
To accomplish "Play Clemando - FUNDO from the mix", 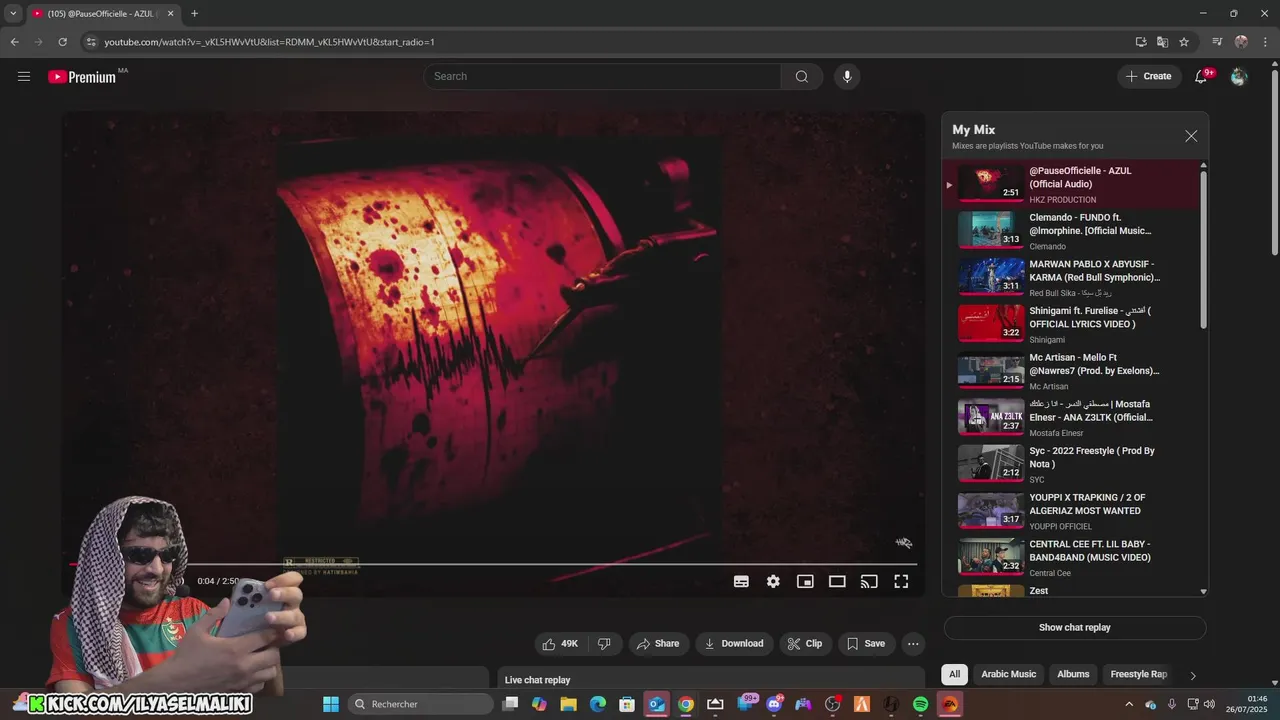I will (1070, 231).
